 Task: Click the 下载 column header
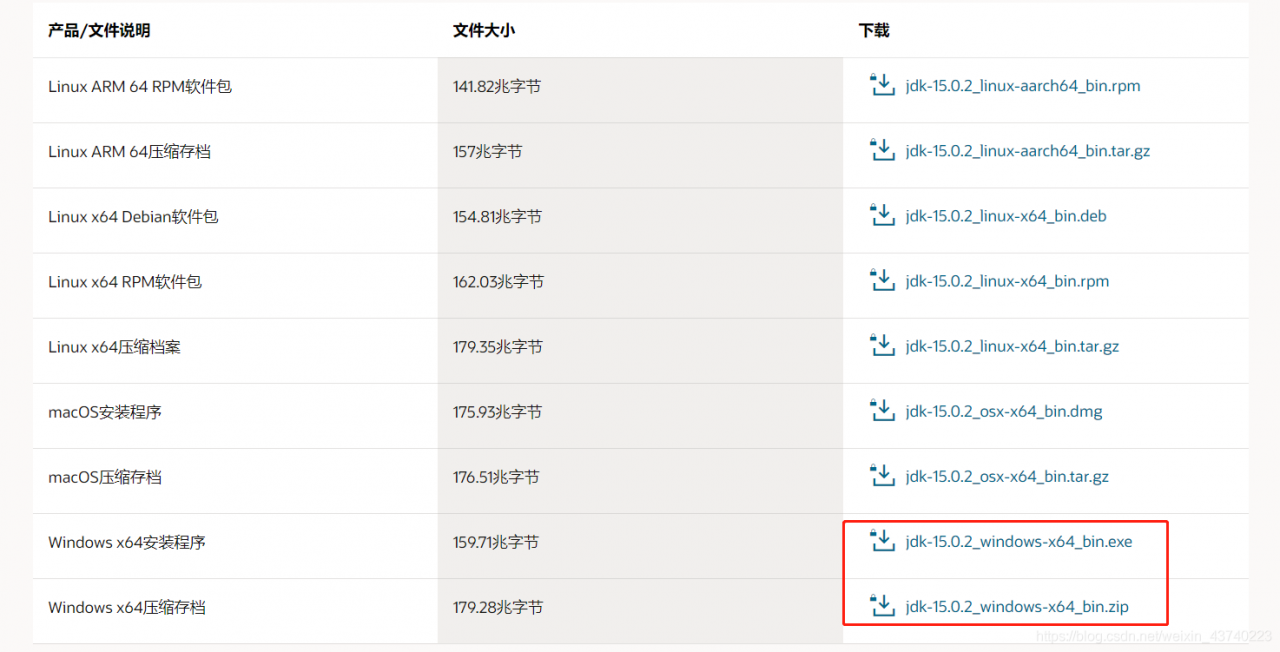[874, 30]
